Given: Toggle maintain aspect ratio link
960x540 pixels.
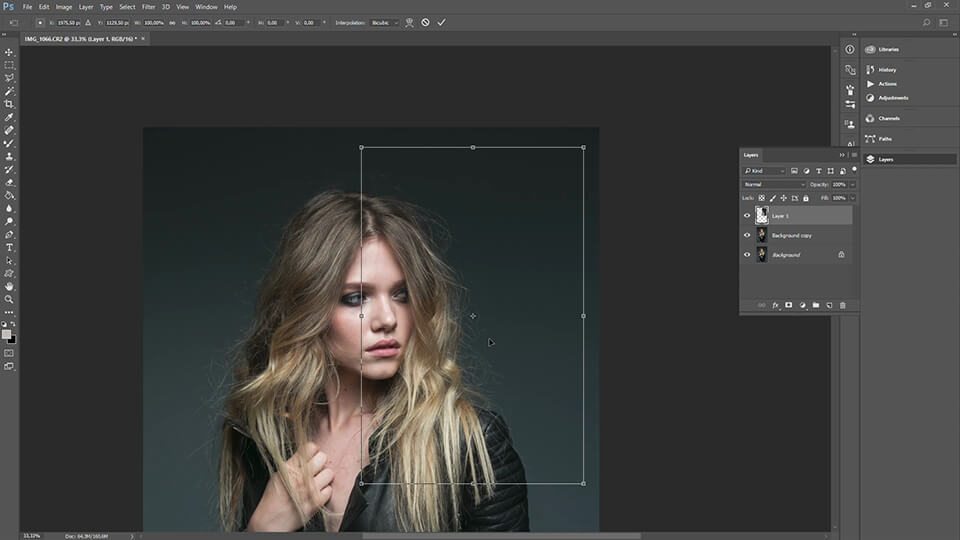Looking at the screenshot, I should click(x=172, y=23).
